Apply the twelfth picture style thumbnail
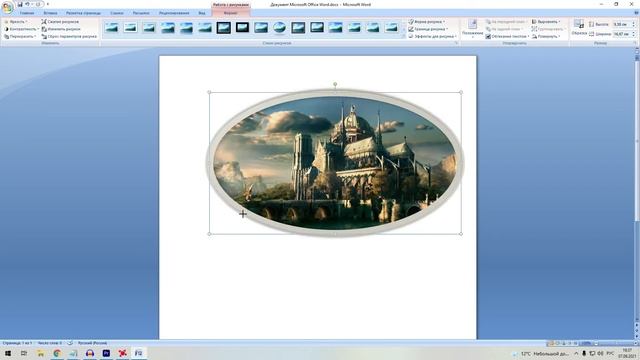Viewport: 640px width, 360px height. [317, 28]
